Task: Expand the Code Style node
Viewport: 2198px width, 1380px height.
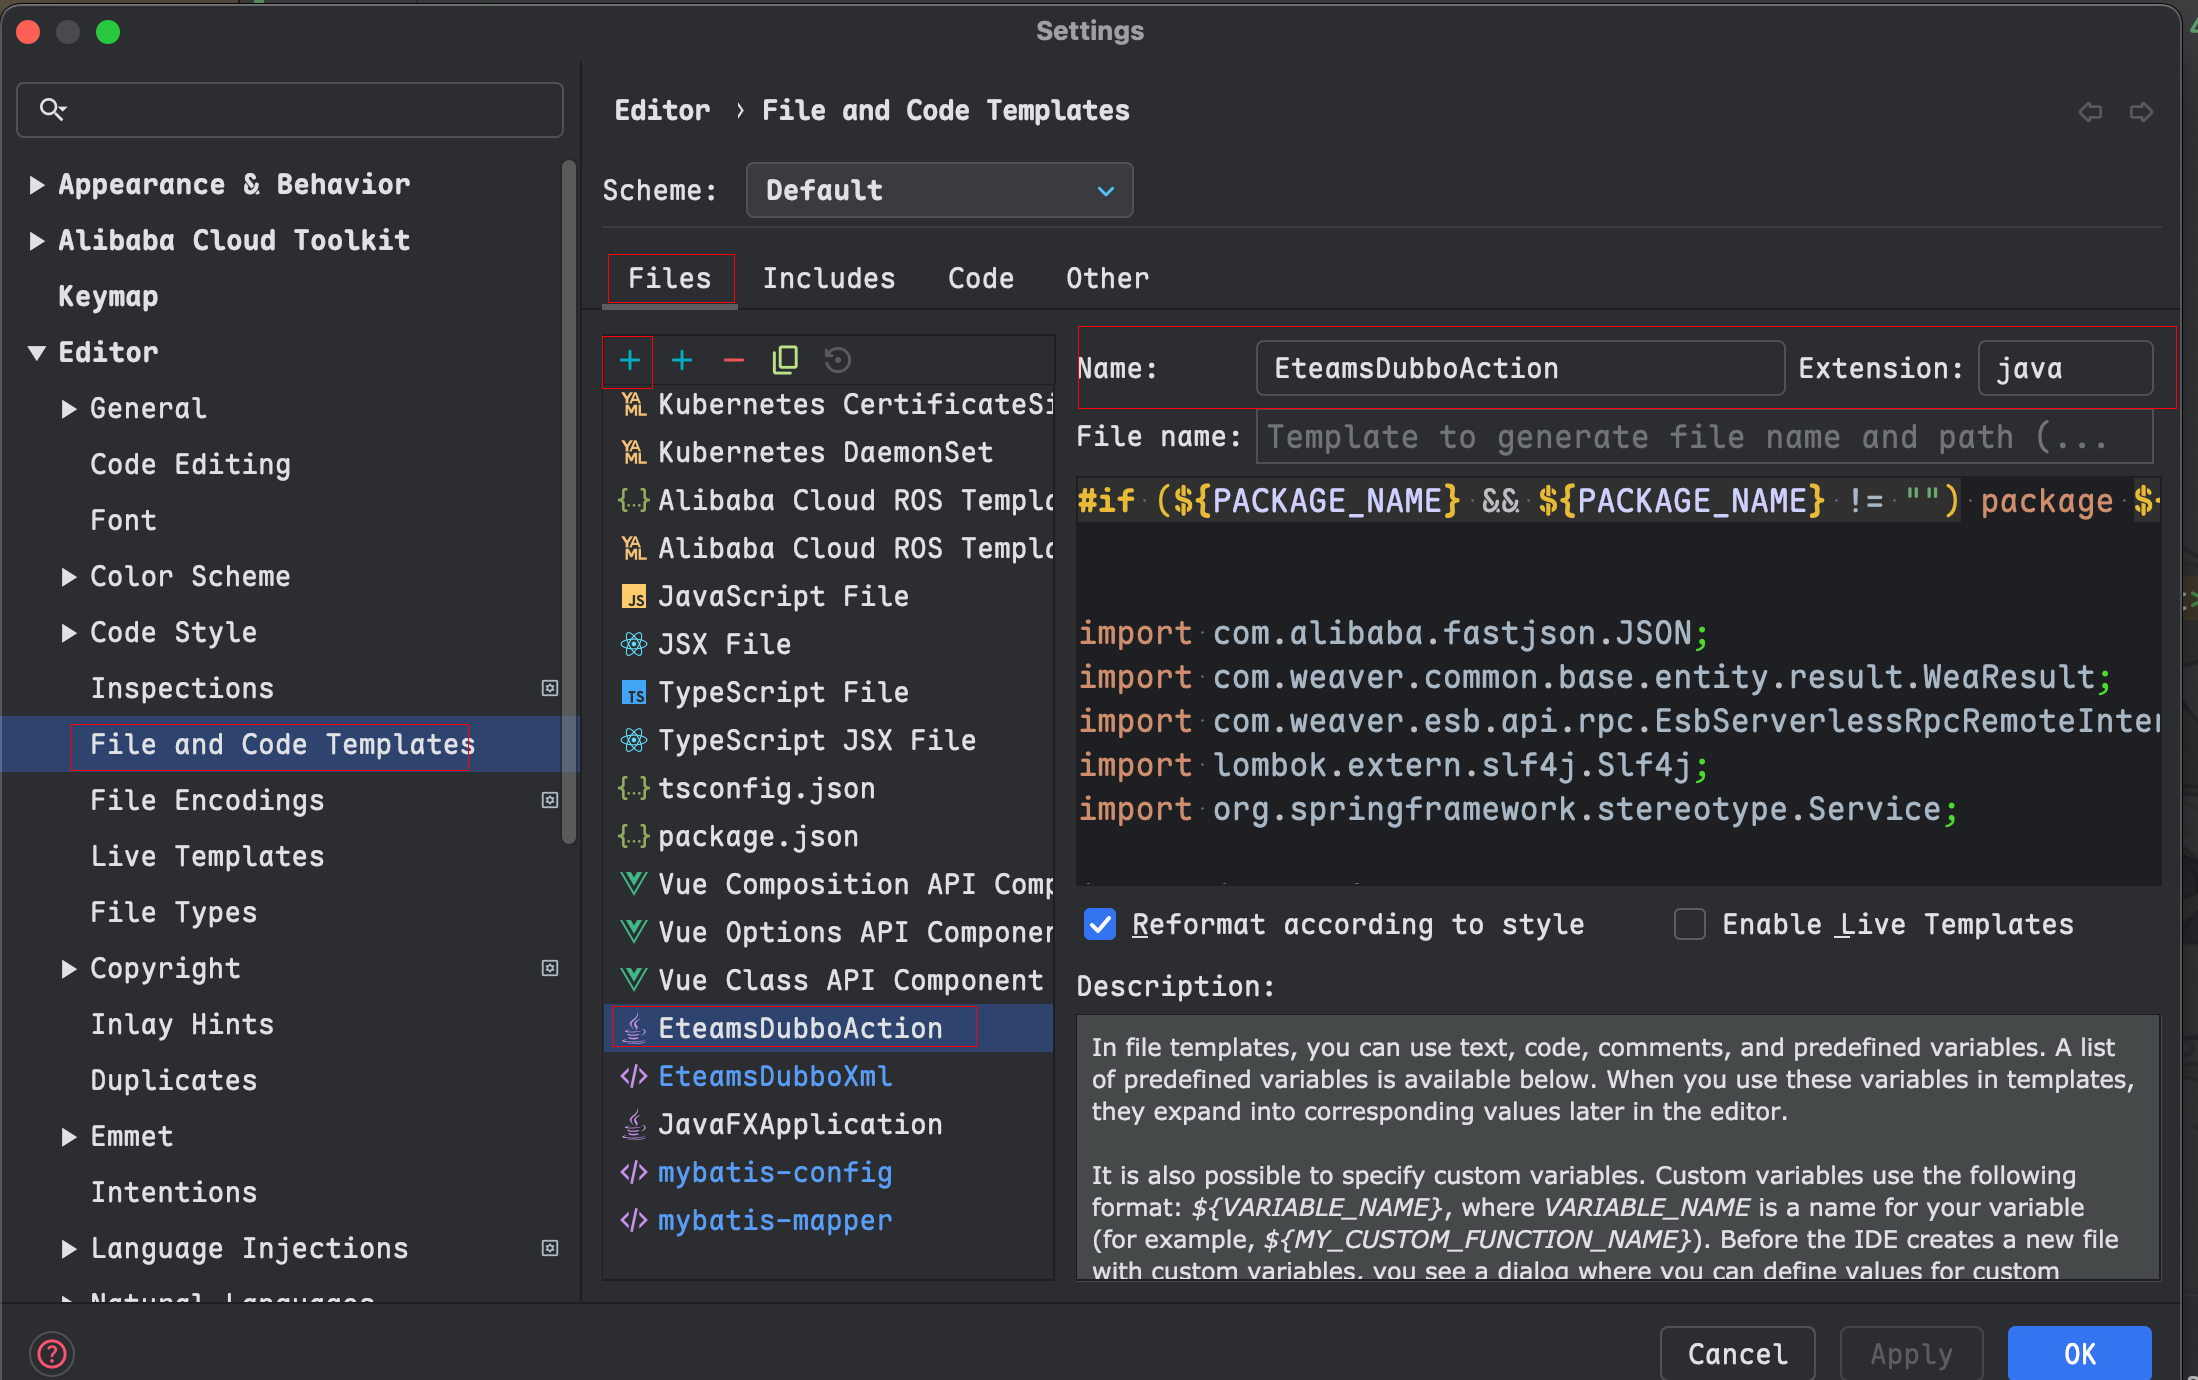Action: point(68,632)
